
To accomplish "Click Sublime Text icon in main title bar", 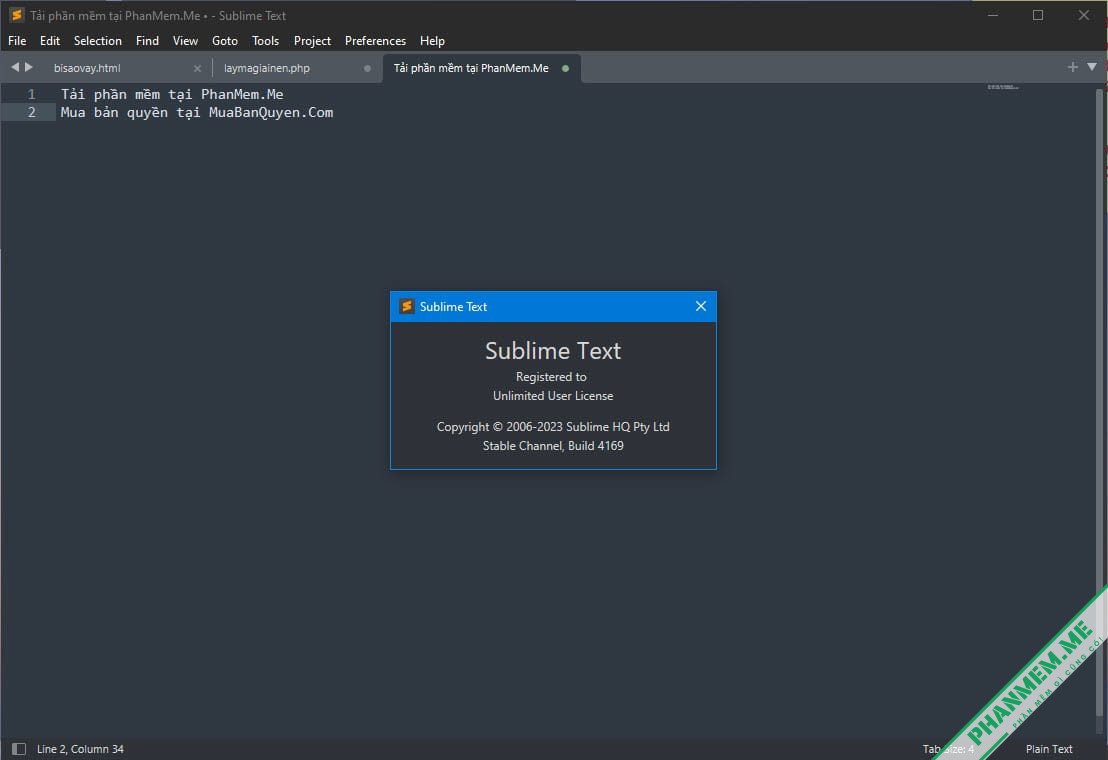I will 16,15.
